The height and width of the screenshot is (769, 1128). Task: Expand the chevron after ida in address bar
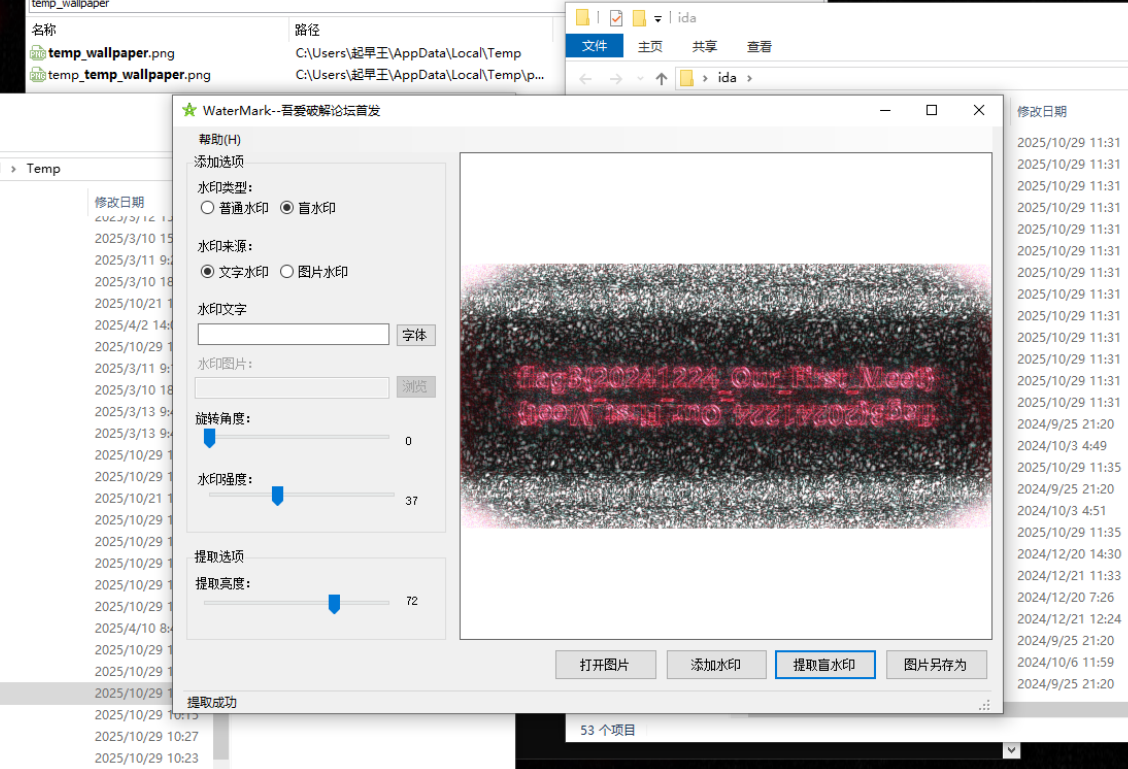pyautogui.click(x=749, y=78)
